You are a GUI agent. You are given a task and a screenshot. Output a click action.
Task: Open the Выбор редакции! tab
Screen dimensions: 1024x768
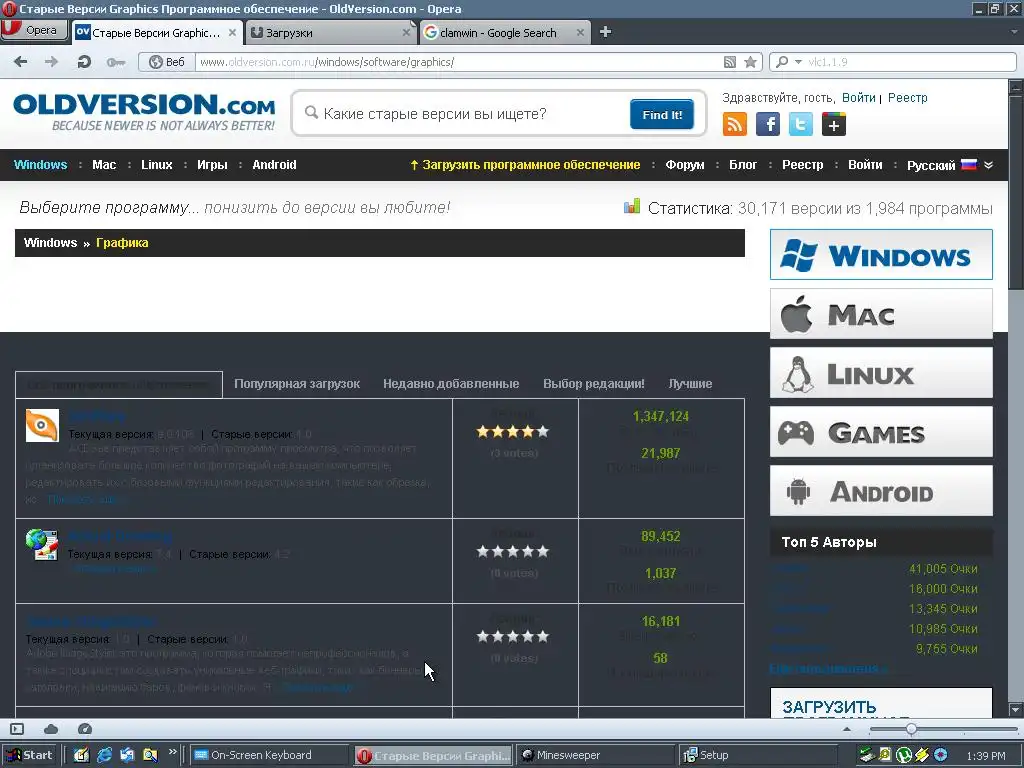[x=594, y=384]
